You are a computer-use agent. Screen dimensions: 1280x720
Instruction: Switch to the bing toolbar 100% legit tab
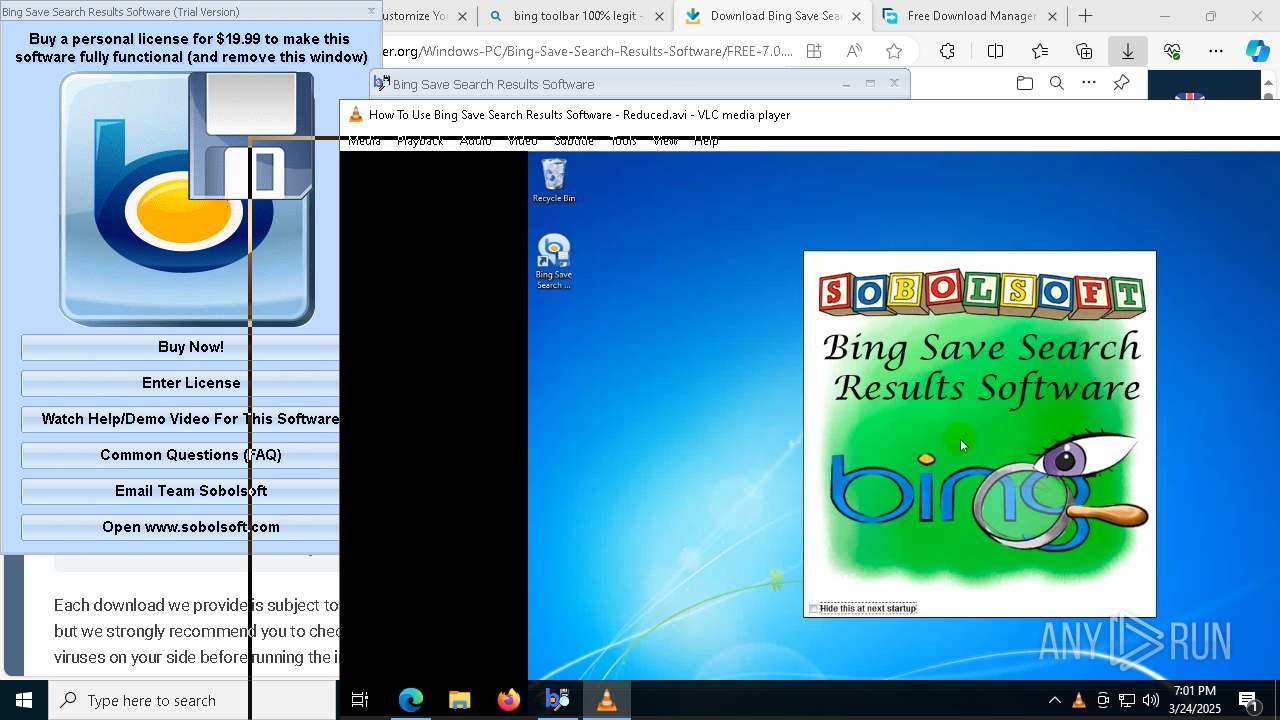[576, 16]
